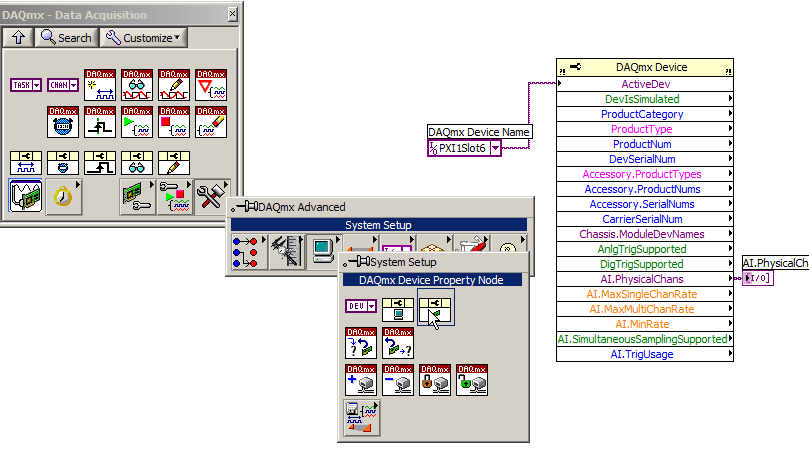Open the Real-Time clock subpalette
809x466 pixels.
(63, 196)
